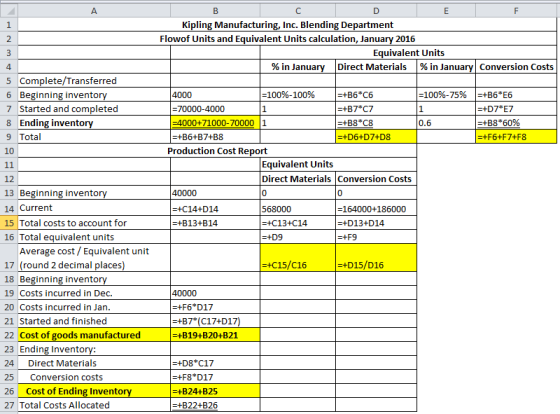The height and width of the screenshot is (414, 560).
Task: Select column E header
Action: 446,11
